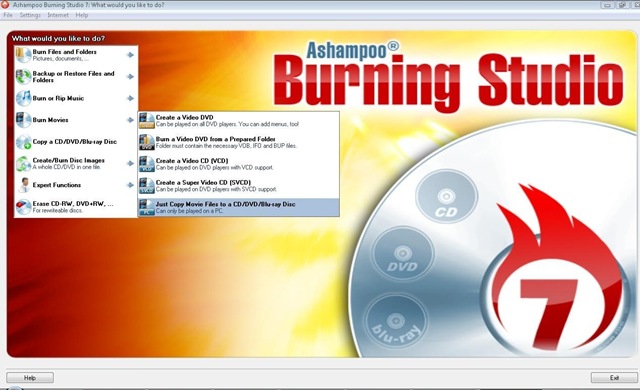Click the Create a Video DVD icon

pos(147,121)
